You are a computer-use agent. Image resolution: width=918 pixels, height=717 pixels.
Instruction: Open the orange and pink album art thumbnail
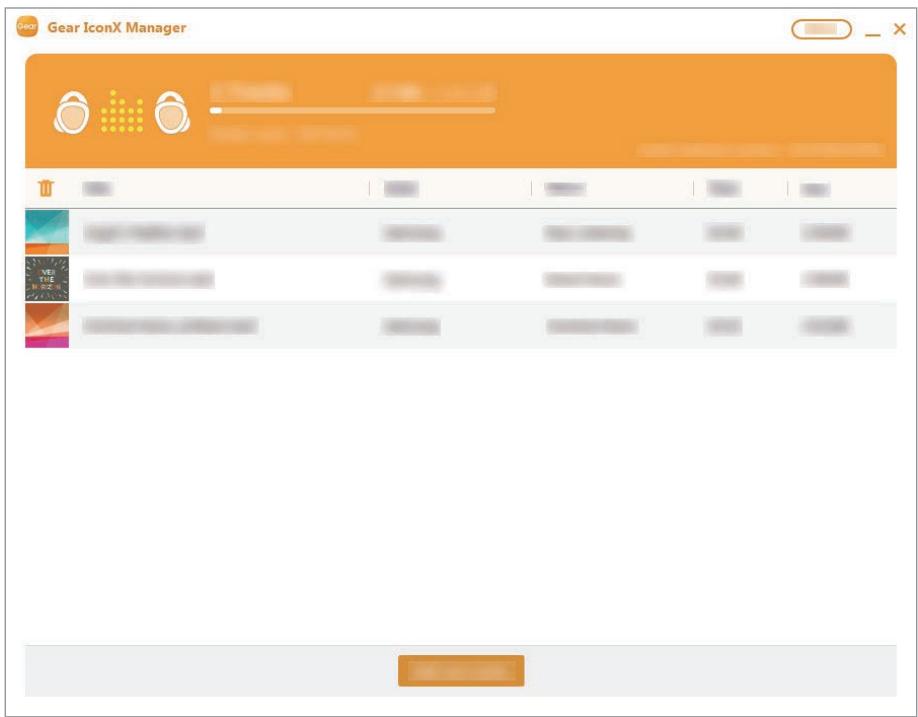[47, 325]
